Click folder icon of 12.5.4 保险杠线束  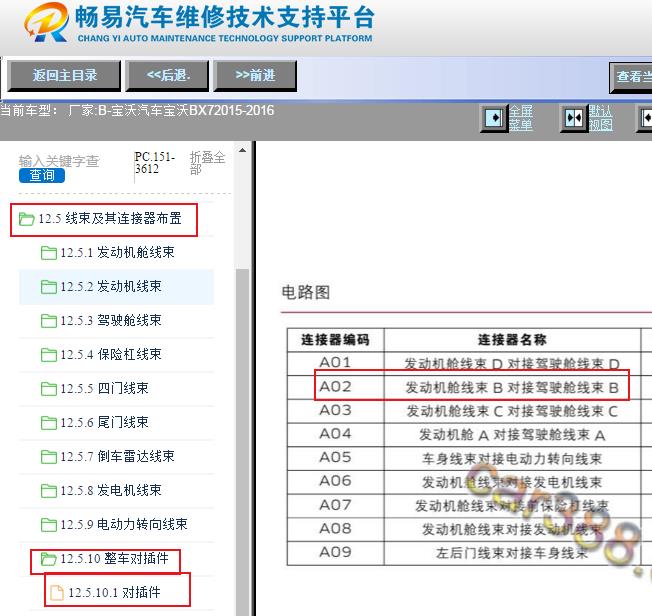pos(49,355)
